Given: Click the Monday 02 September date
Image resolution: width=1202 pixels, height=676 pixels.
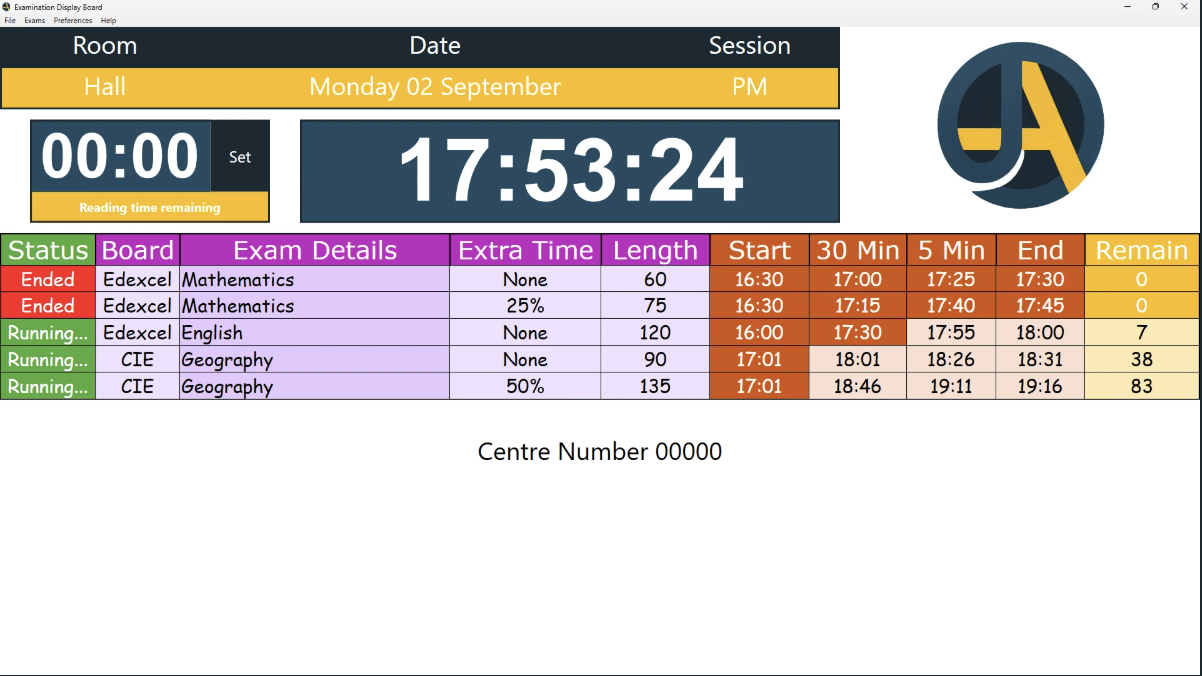Looking at the screenshot, I should 435,87.
